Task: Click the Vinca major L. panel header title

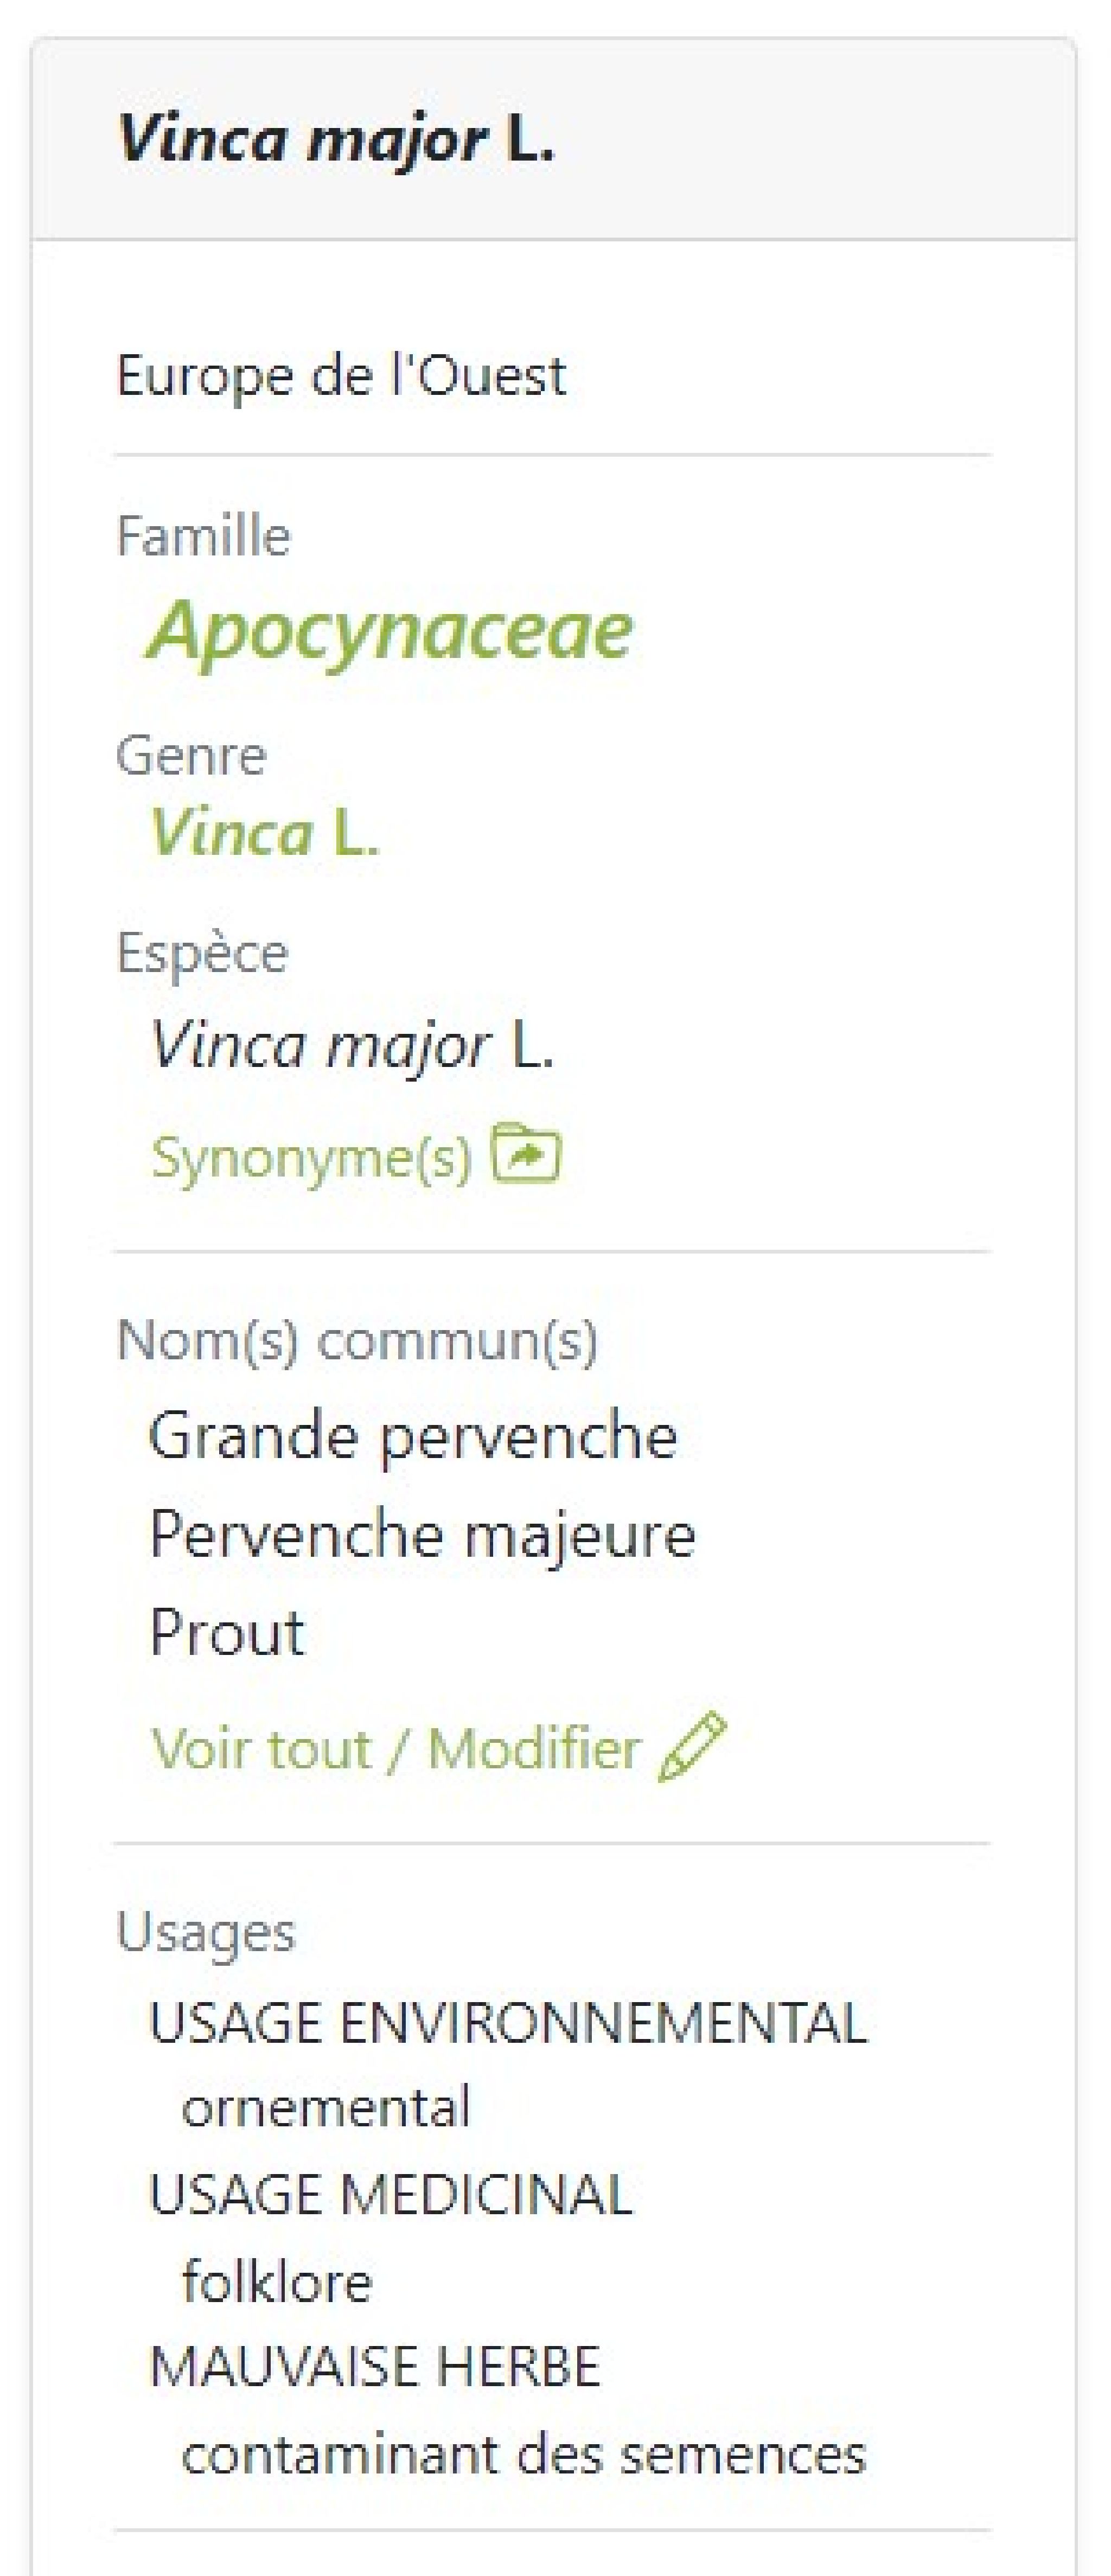Action: click(336, 139)
